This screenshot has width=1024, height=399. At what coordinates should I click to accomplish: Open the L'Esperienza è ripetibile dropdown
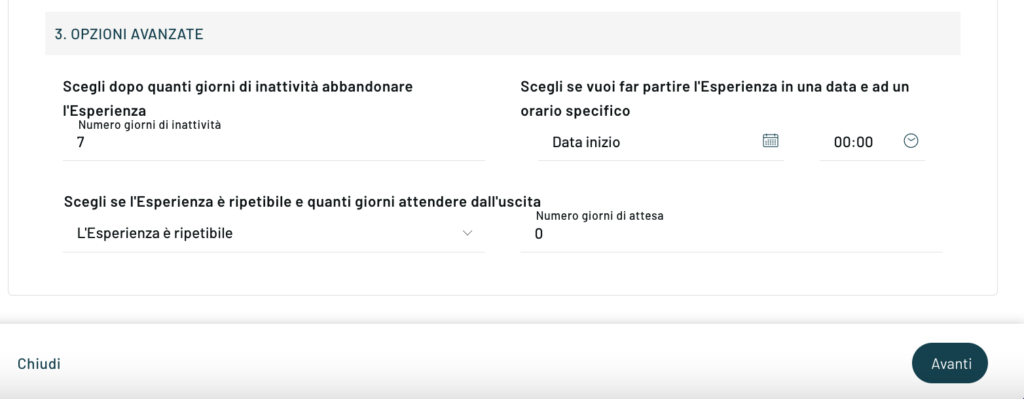pyautogui.click(x=274, y=234)
